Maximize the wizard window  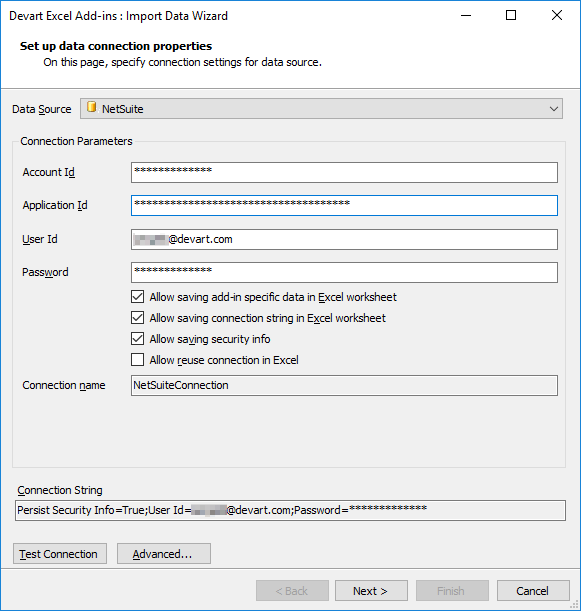tap(511, 15)
